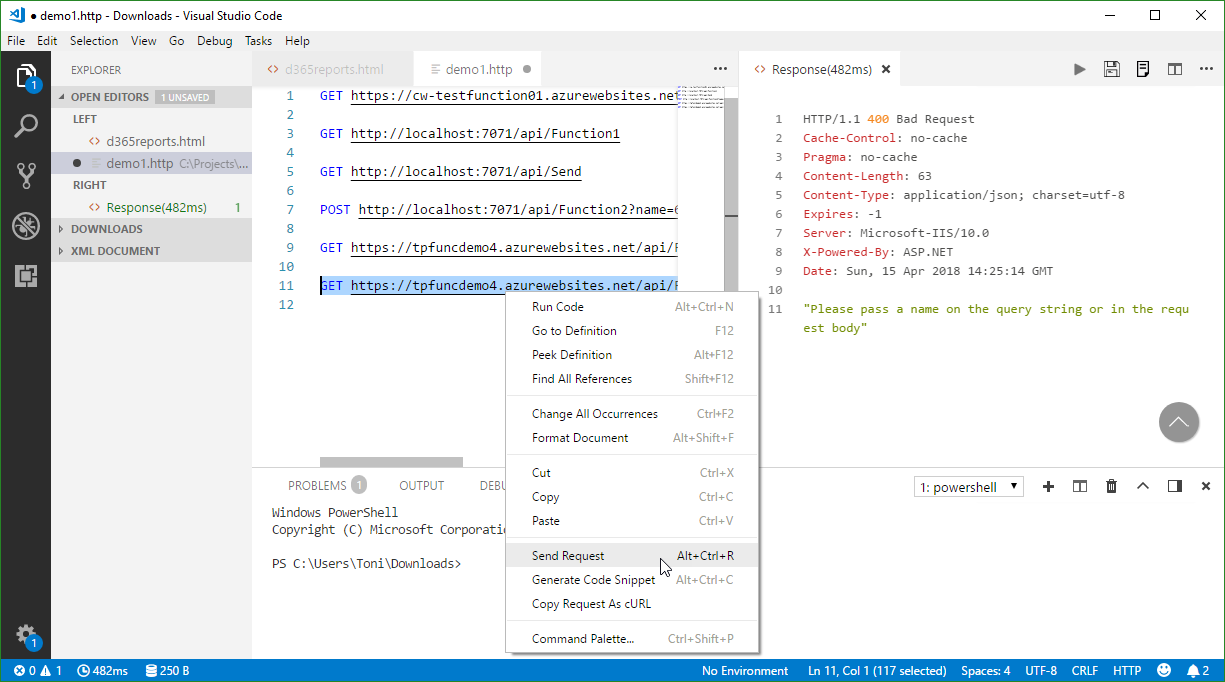This screenshot has height=682, width=1225.
Task: Maximize the panel with the up chevron
Action: pos(1143,486)
